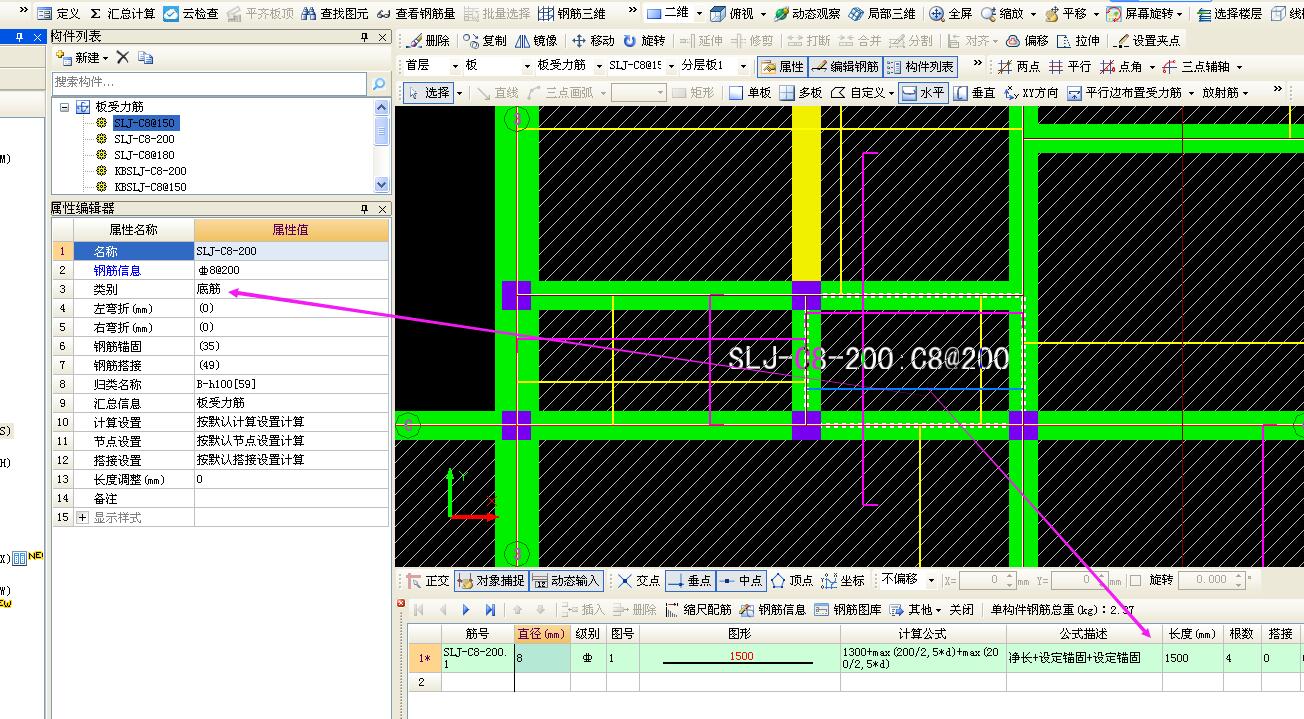Select KBSLJ-C8-200 in component tree

[150, 171]
